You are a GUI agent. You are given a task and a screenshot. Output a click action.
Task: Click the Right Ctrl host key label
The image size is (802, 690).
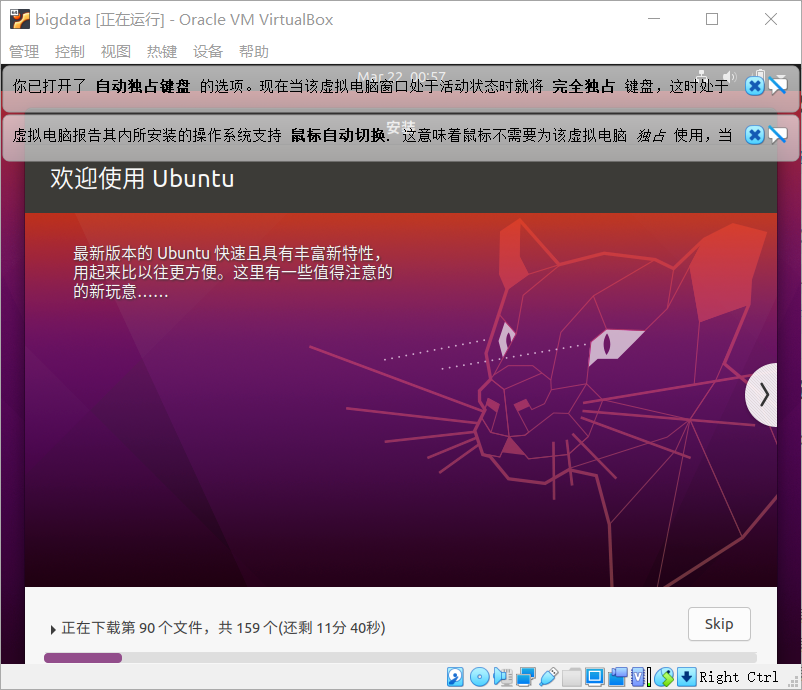739,677
